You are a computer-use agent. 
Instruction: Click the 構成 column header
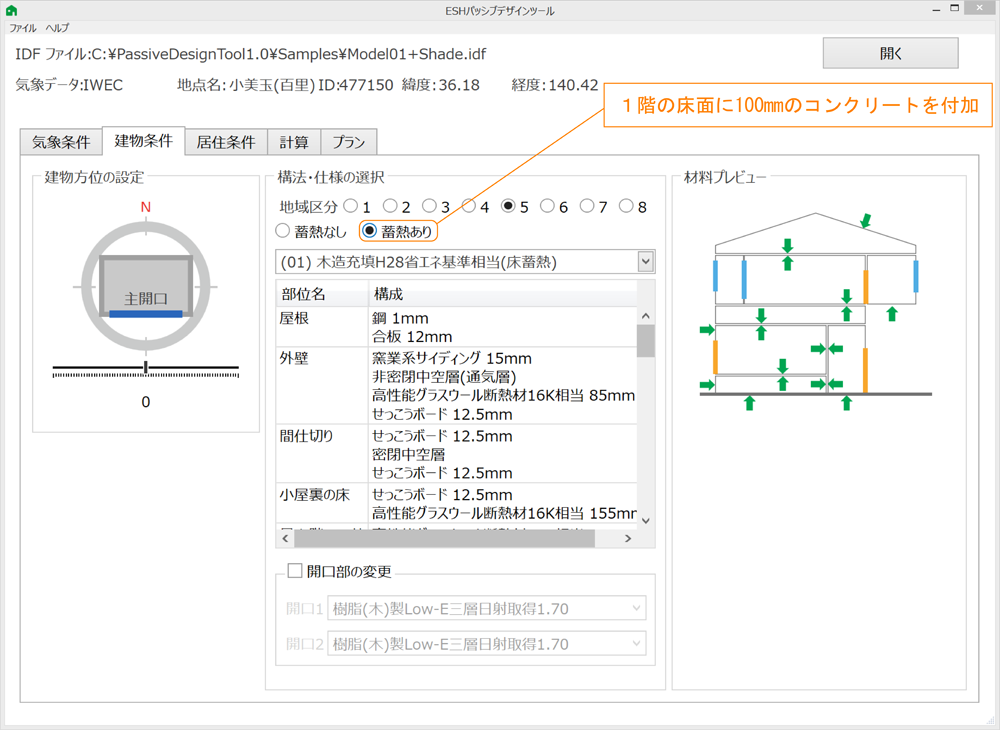click(503, 294)
